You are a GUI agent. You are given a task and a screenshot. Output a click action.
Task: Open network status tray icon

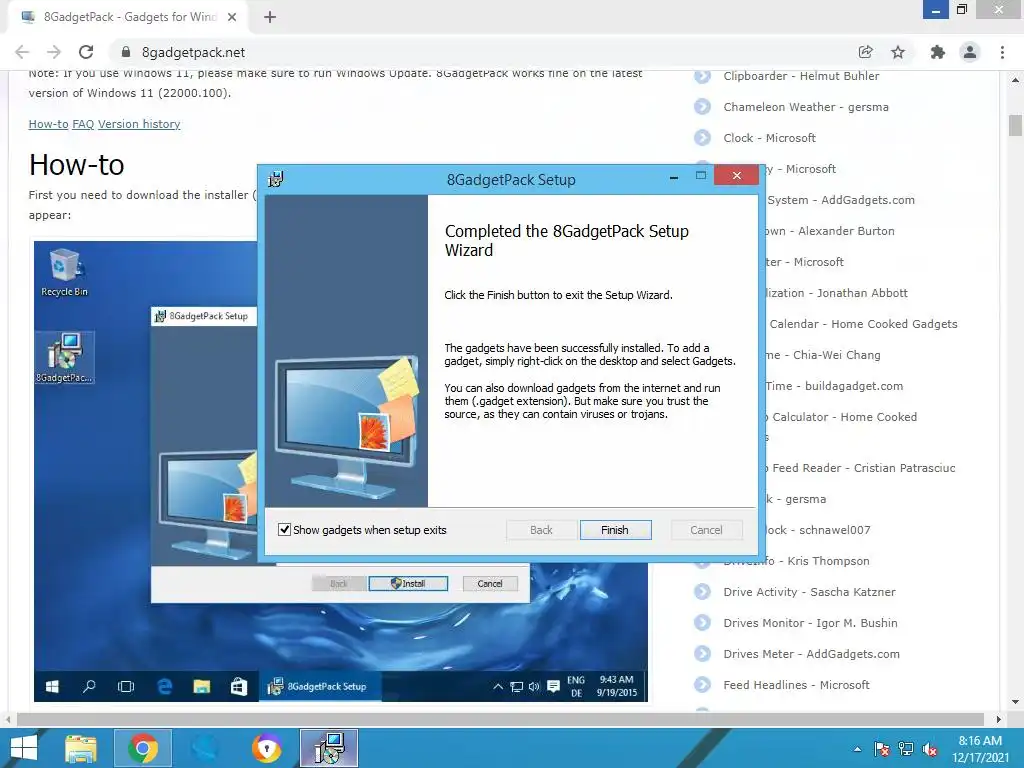[906, 749]
